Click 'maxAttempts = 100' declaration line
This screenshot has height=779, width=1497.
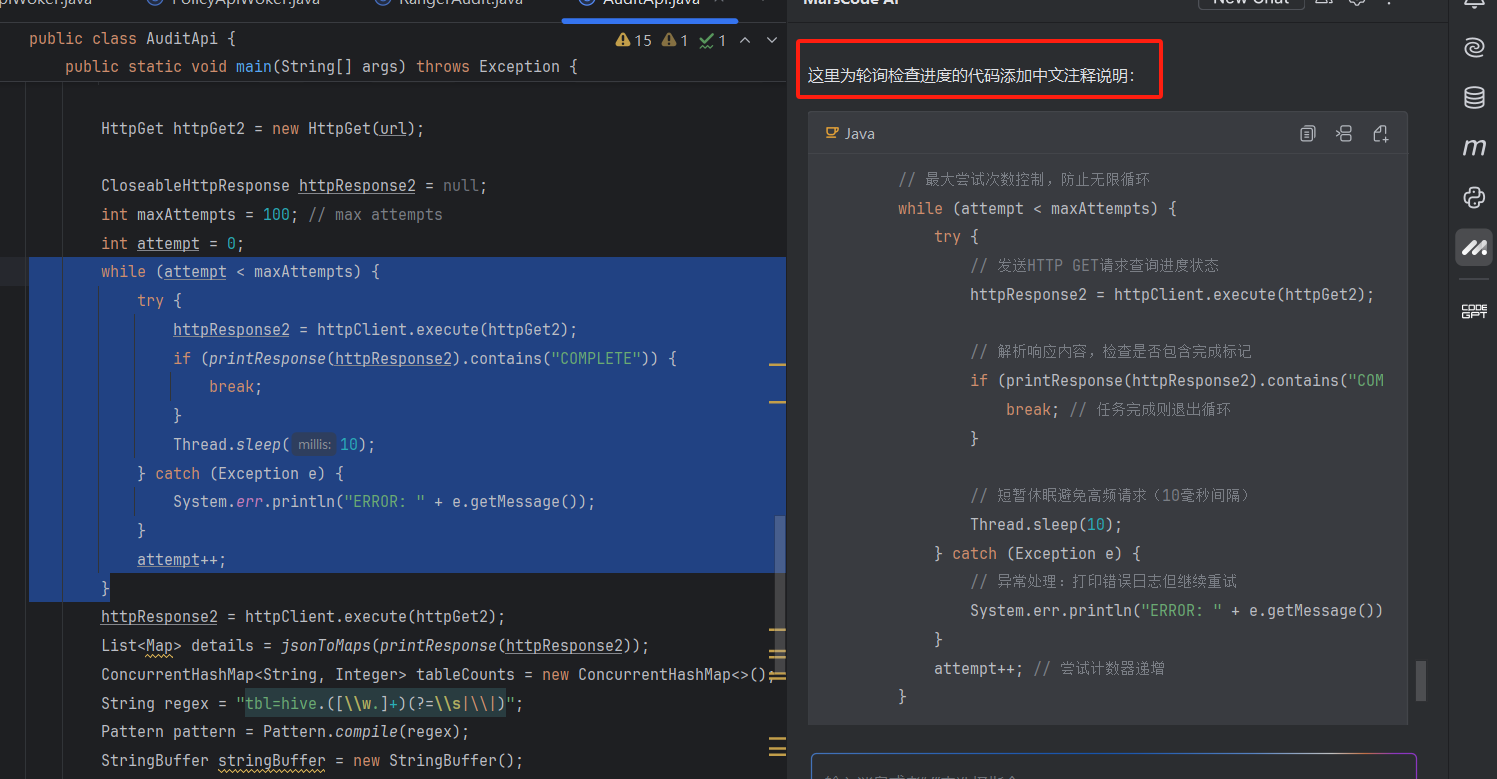(271, 215)
